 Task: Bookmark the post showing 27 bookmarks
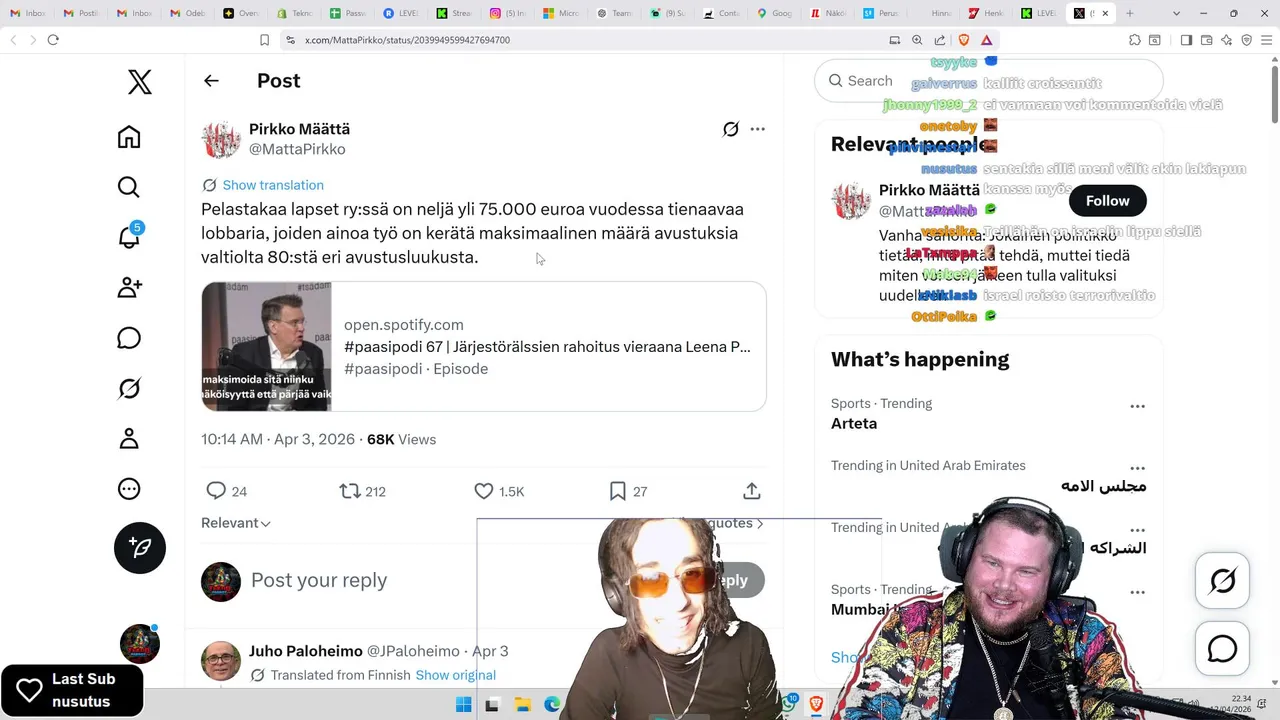[628, 491]
